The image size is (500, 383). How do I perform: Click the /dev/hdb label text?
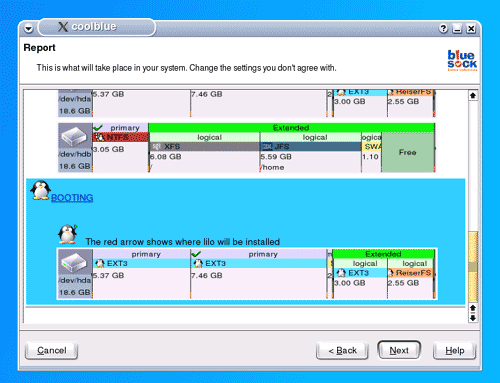[x=75, y=154]
